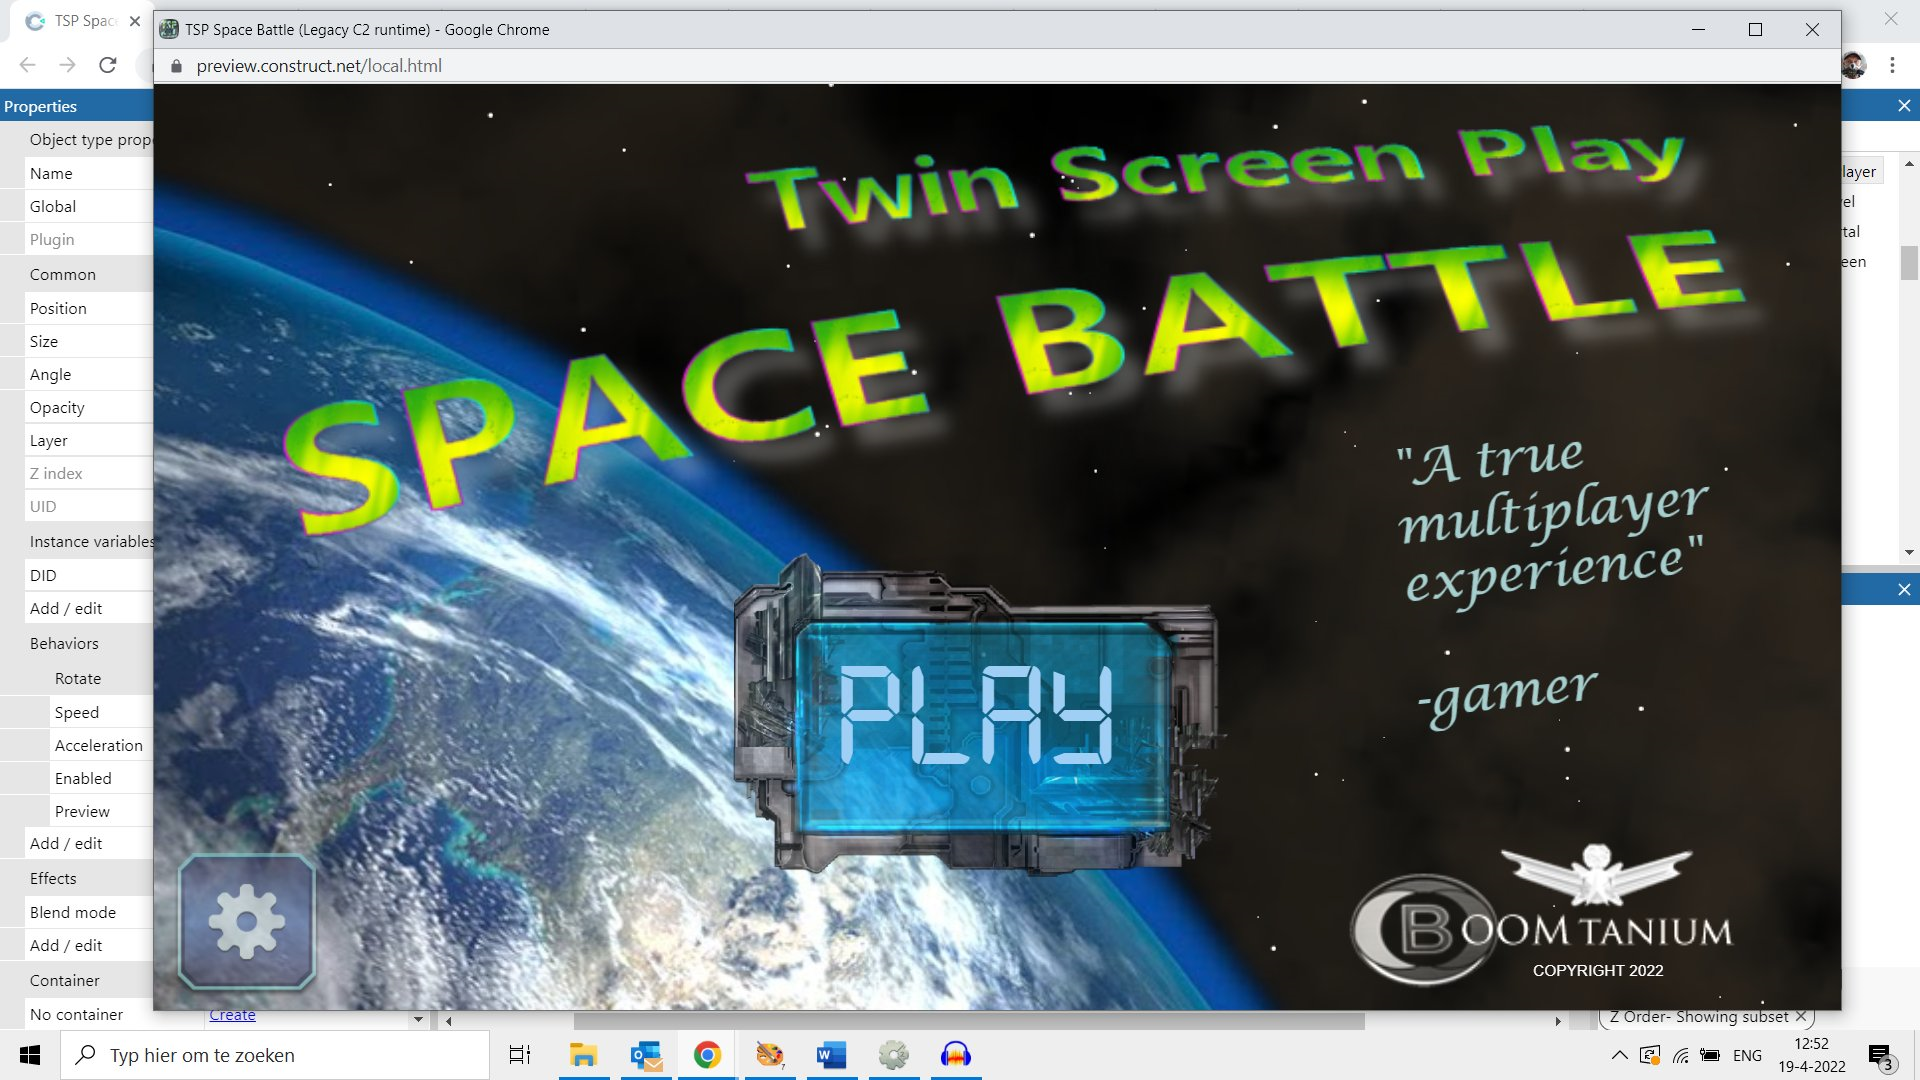Open Outlook from the taskbar
This screenshot has height=1080, width=1920.
coord(646,1055)
